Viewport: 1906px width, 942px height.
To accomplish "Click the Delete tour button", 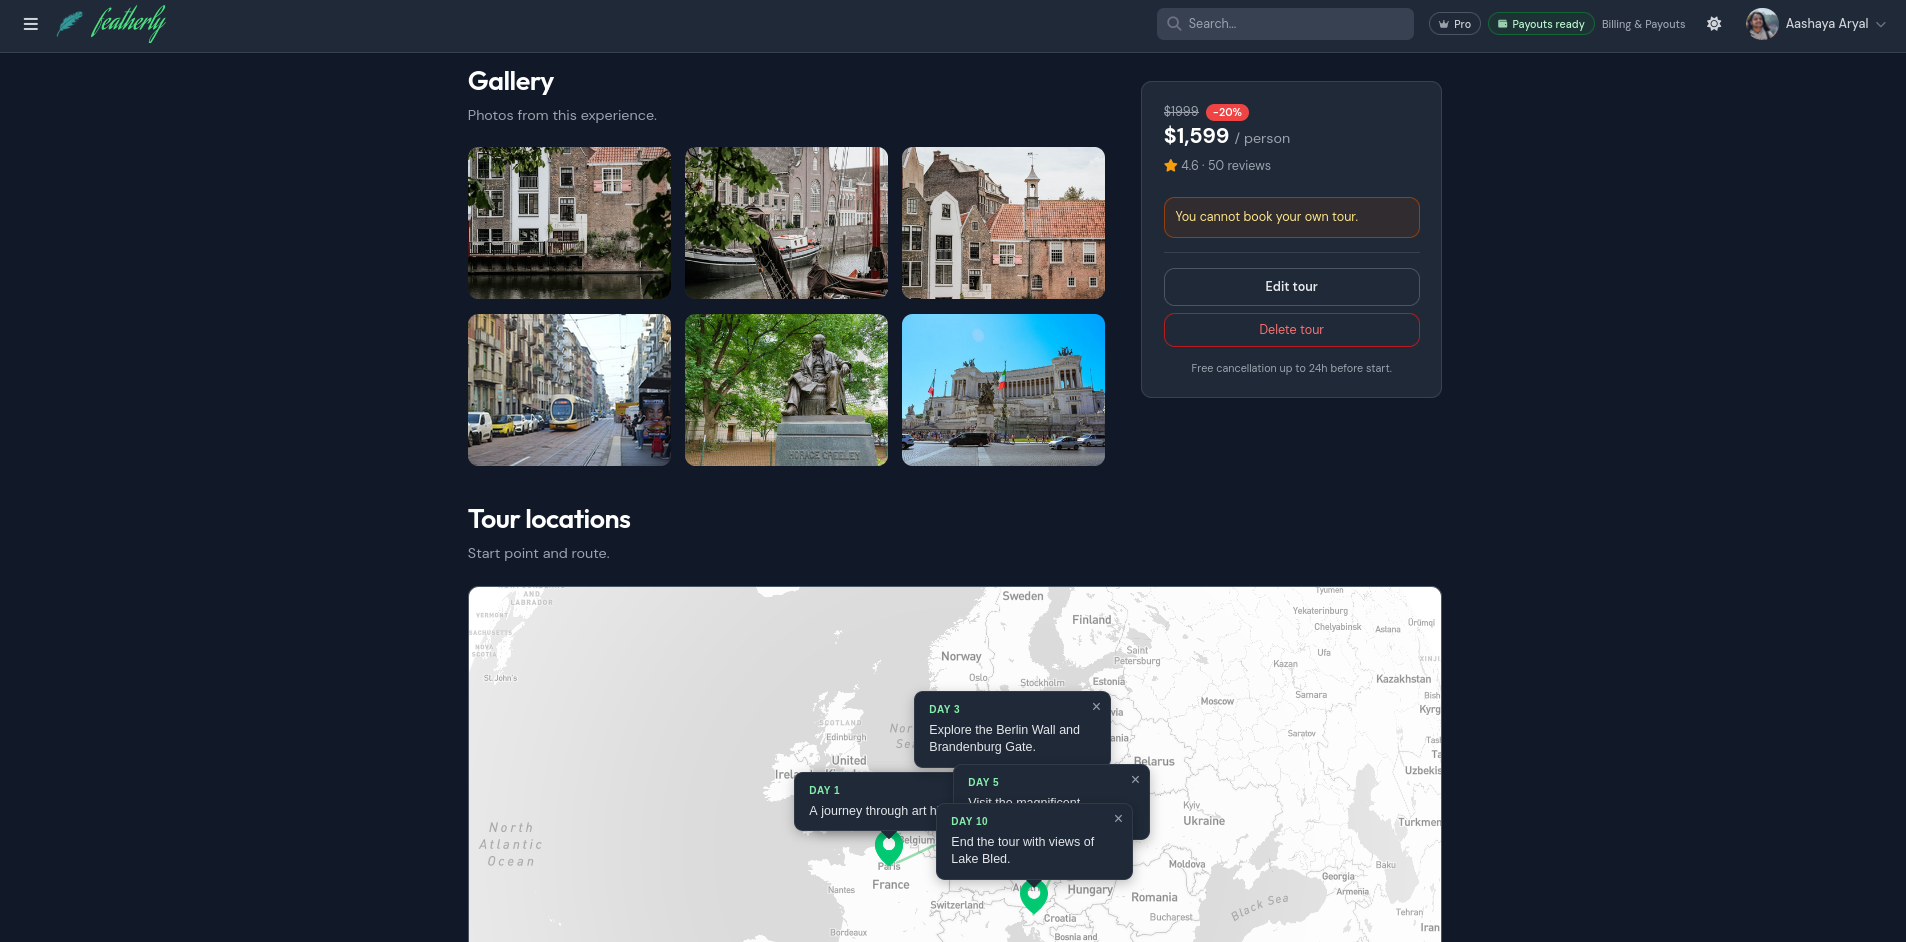I will click(x=1291, y=330).
